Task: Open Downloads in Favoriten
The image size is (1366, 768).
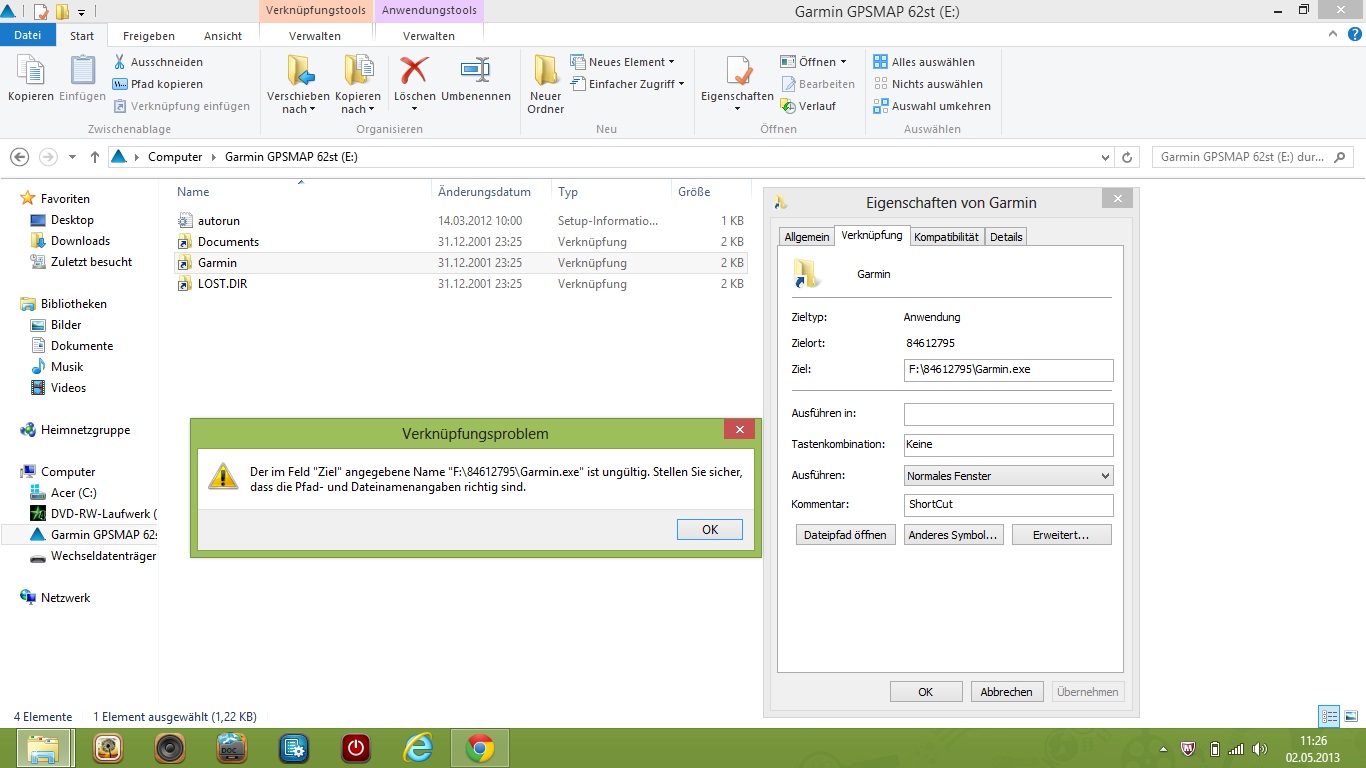Action: tap(80, 241)
